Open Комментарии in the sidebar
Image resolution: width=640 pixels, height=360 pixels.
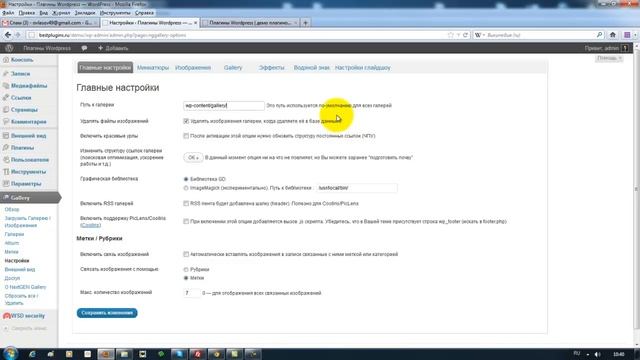(x=29, y=122)
